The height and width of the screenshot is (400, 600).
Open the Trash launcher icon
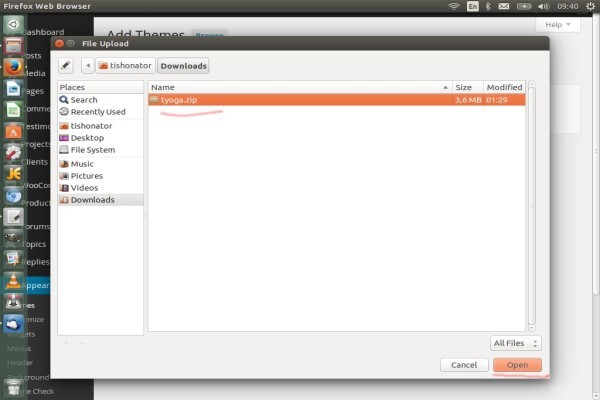[13, 388]
